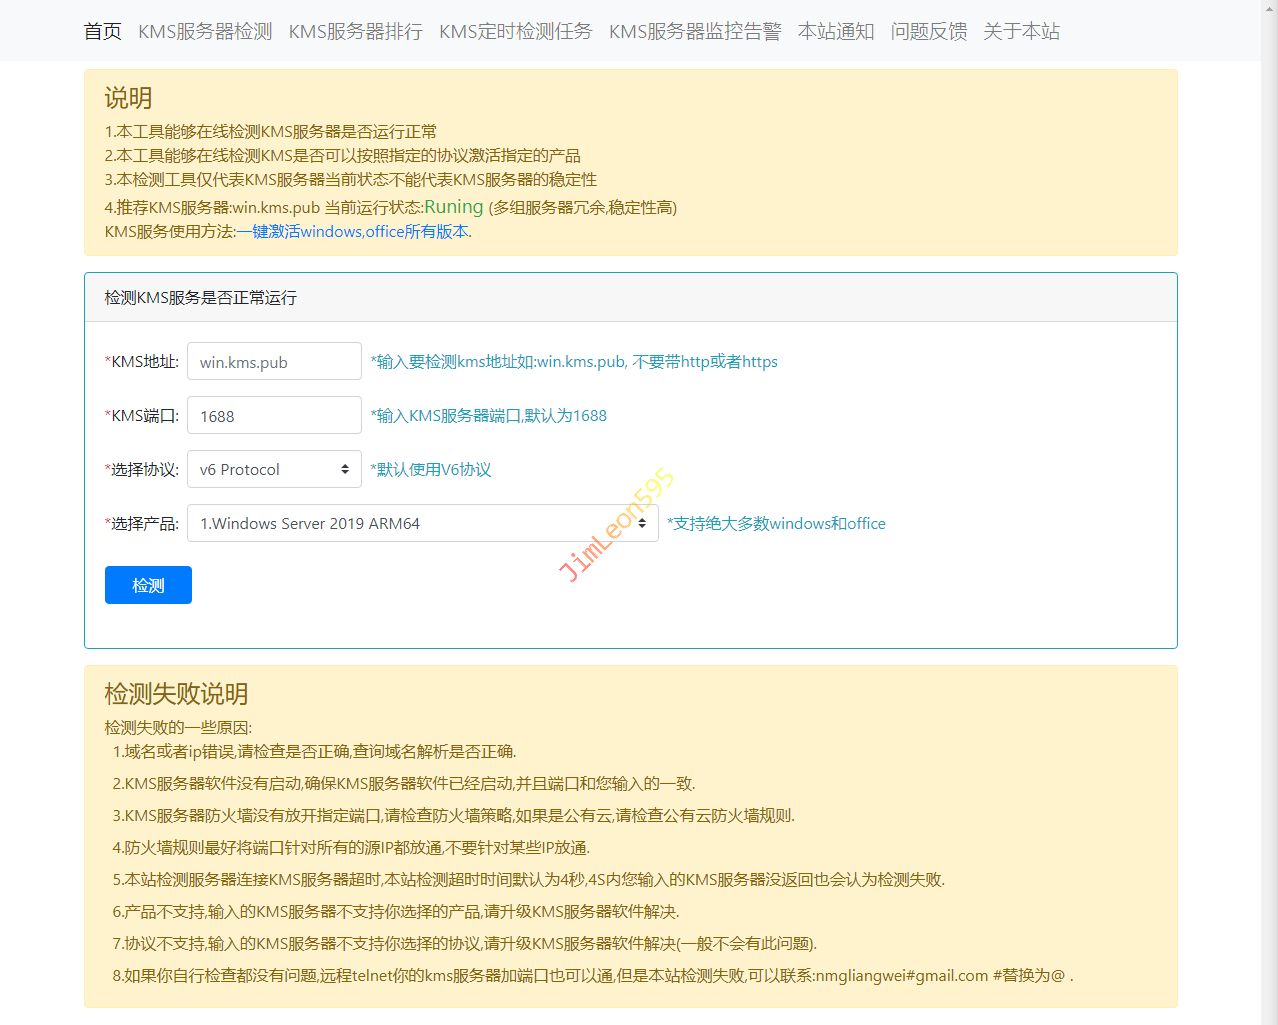The height and width of the screenshot is (1025, 1278).
Task: Switch to KMS定时检测任务 in the navbar
Action: (515, 32)
